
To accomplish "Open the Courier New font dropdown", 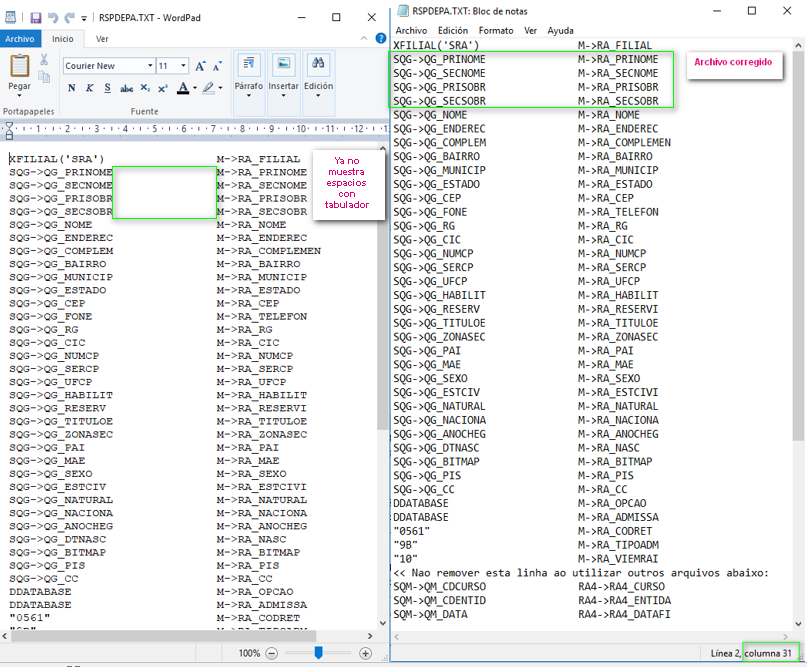I will click(150, 66).
